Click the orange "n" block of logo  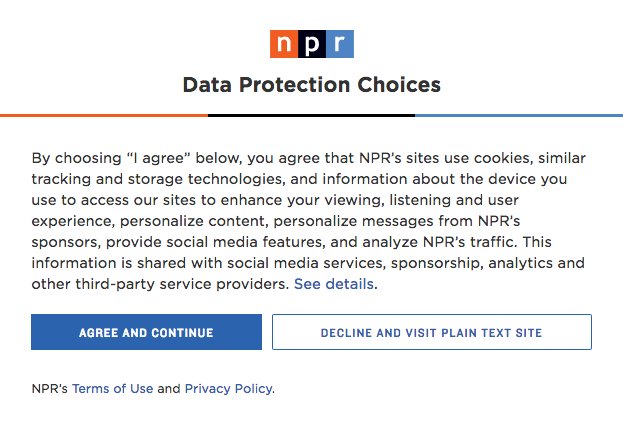tap(284, 44)
